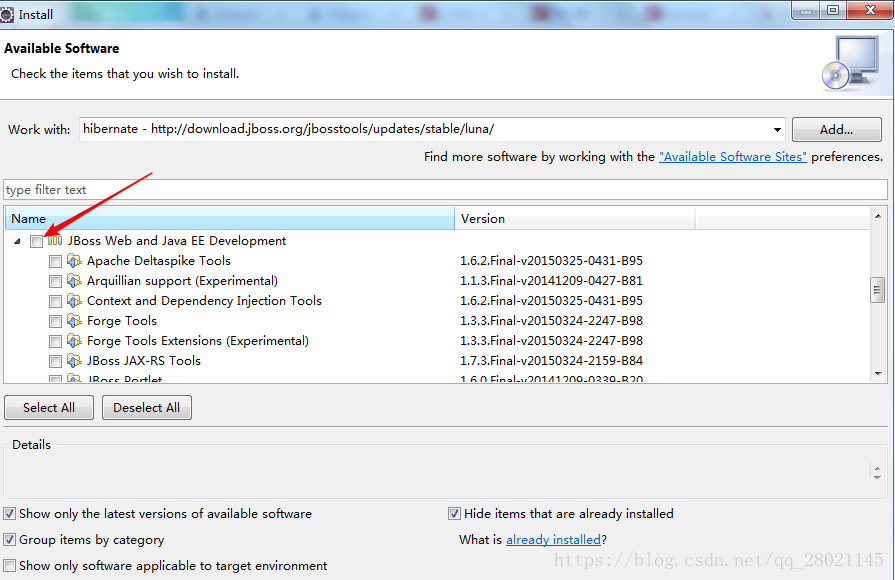The width and height of the screenshot is (895, 580).
Task: Toggle Show only the latest versions
Action: (10, 514)
